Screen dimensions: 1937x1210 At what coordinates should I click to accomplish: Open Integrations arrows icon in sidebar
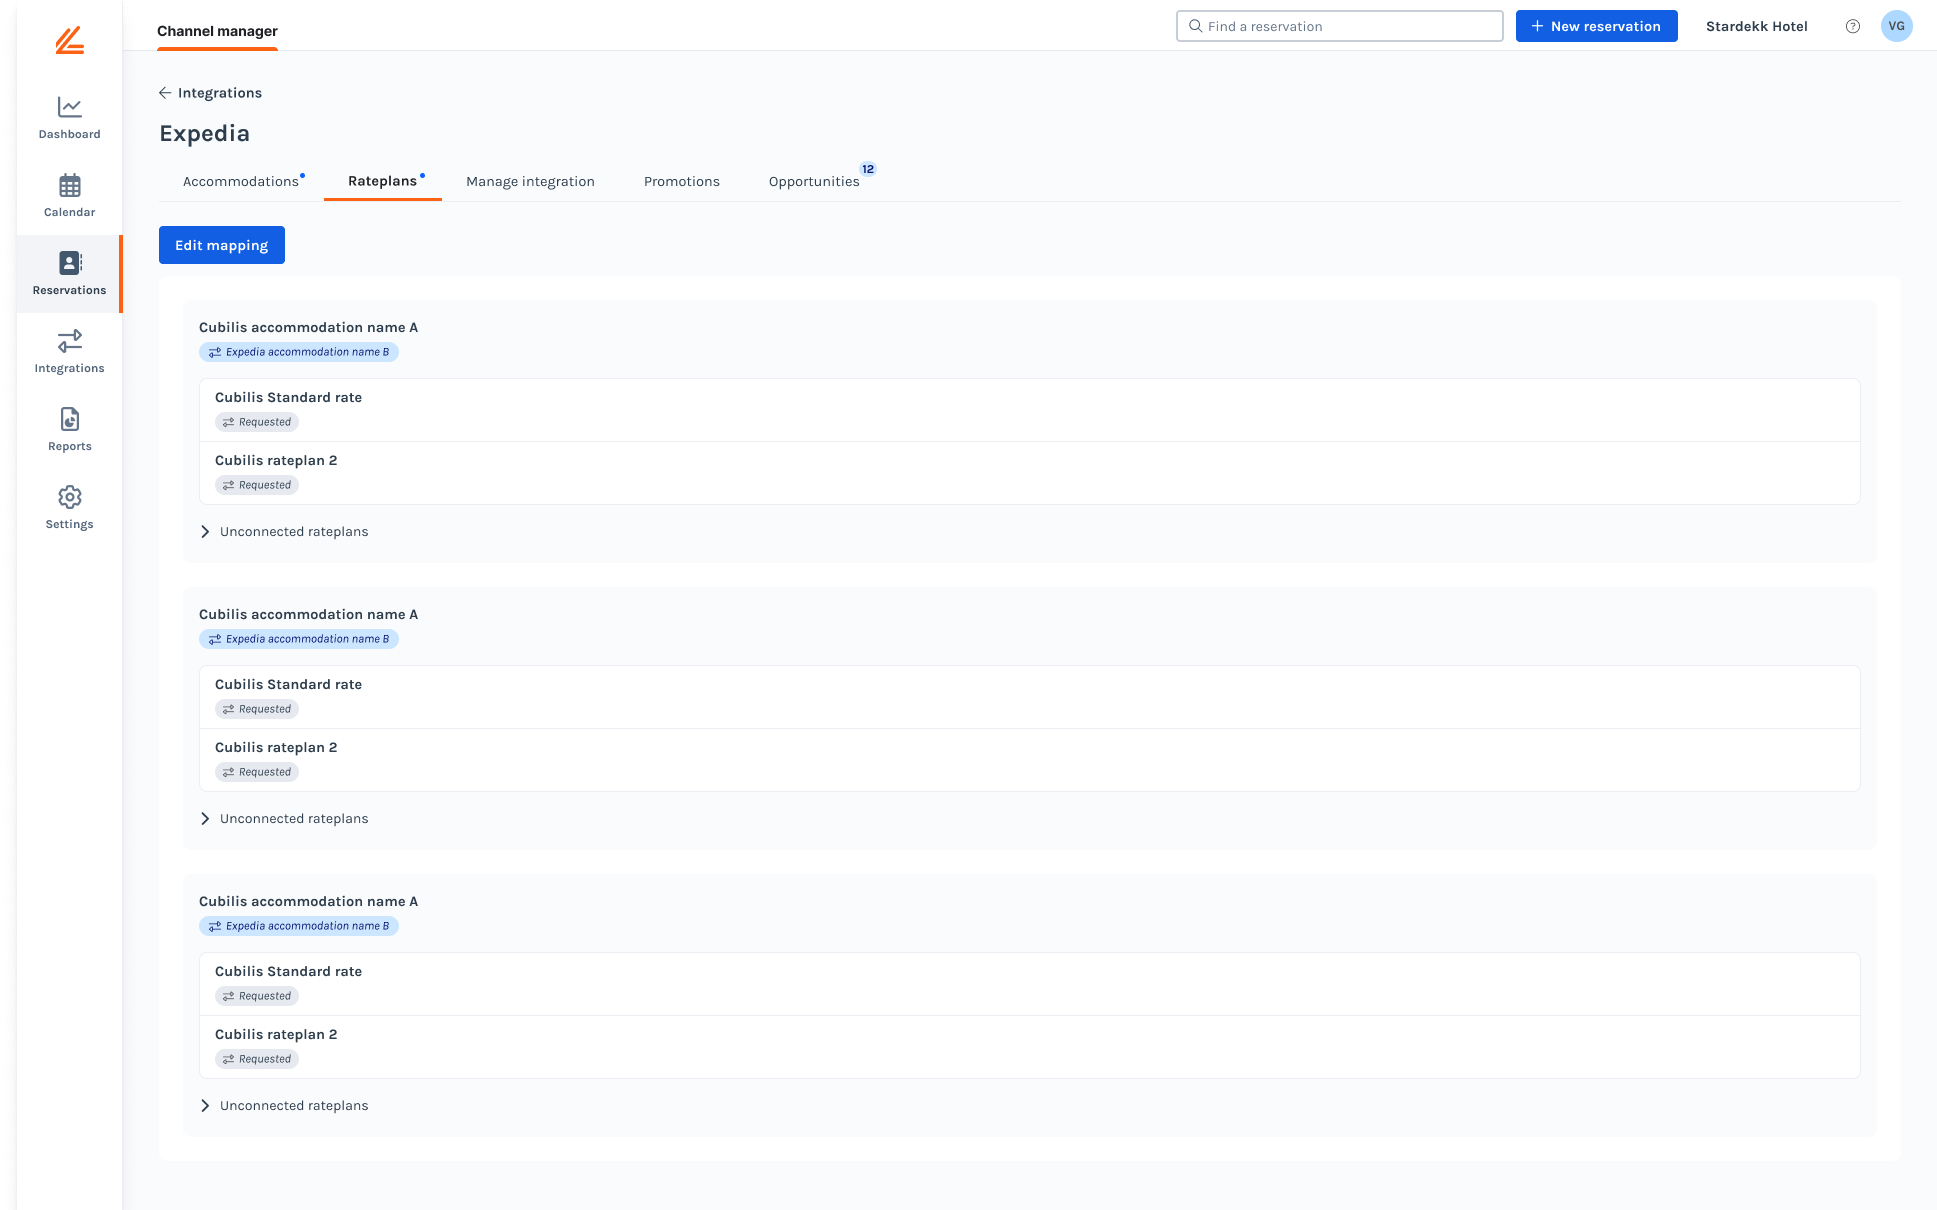69,341
